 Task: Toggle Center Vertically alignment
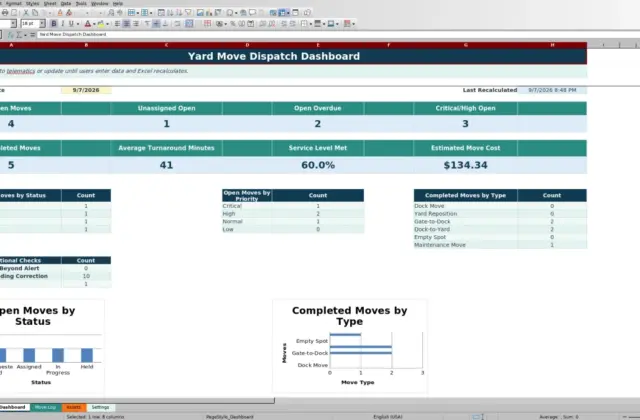click(x=156, y=24)
